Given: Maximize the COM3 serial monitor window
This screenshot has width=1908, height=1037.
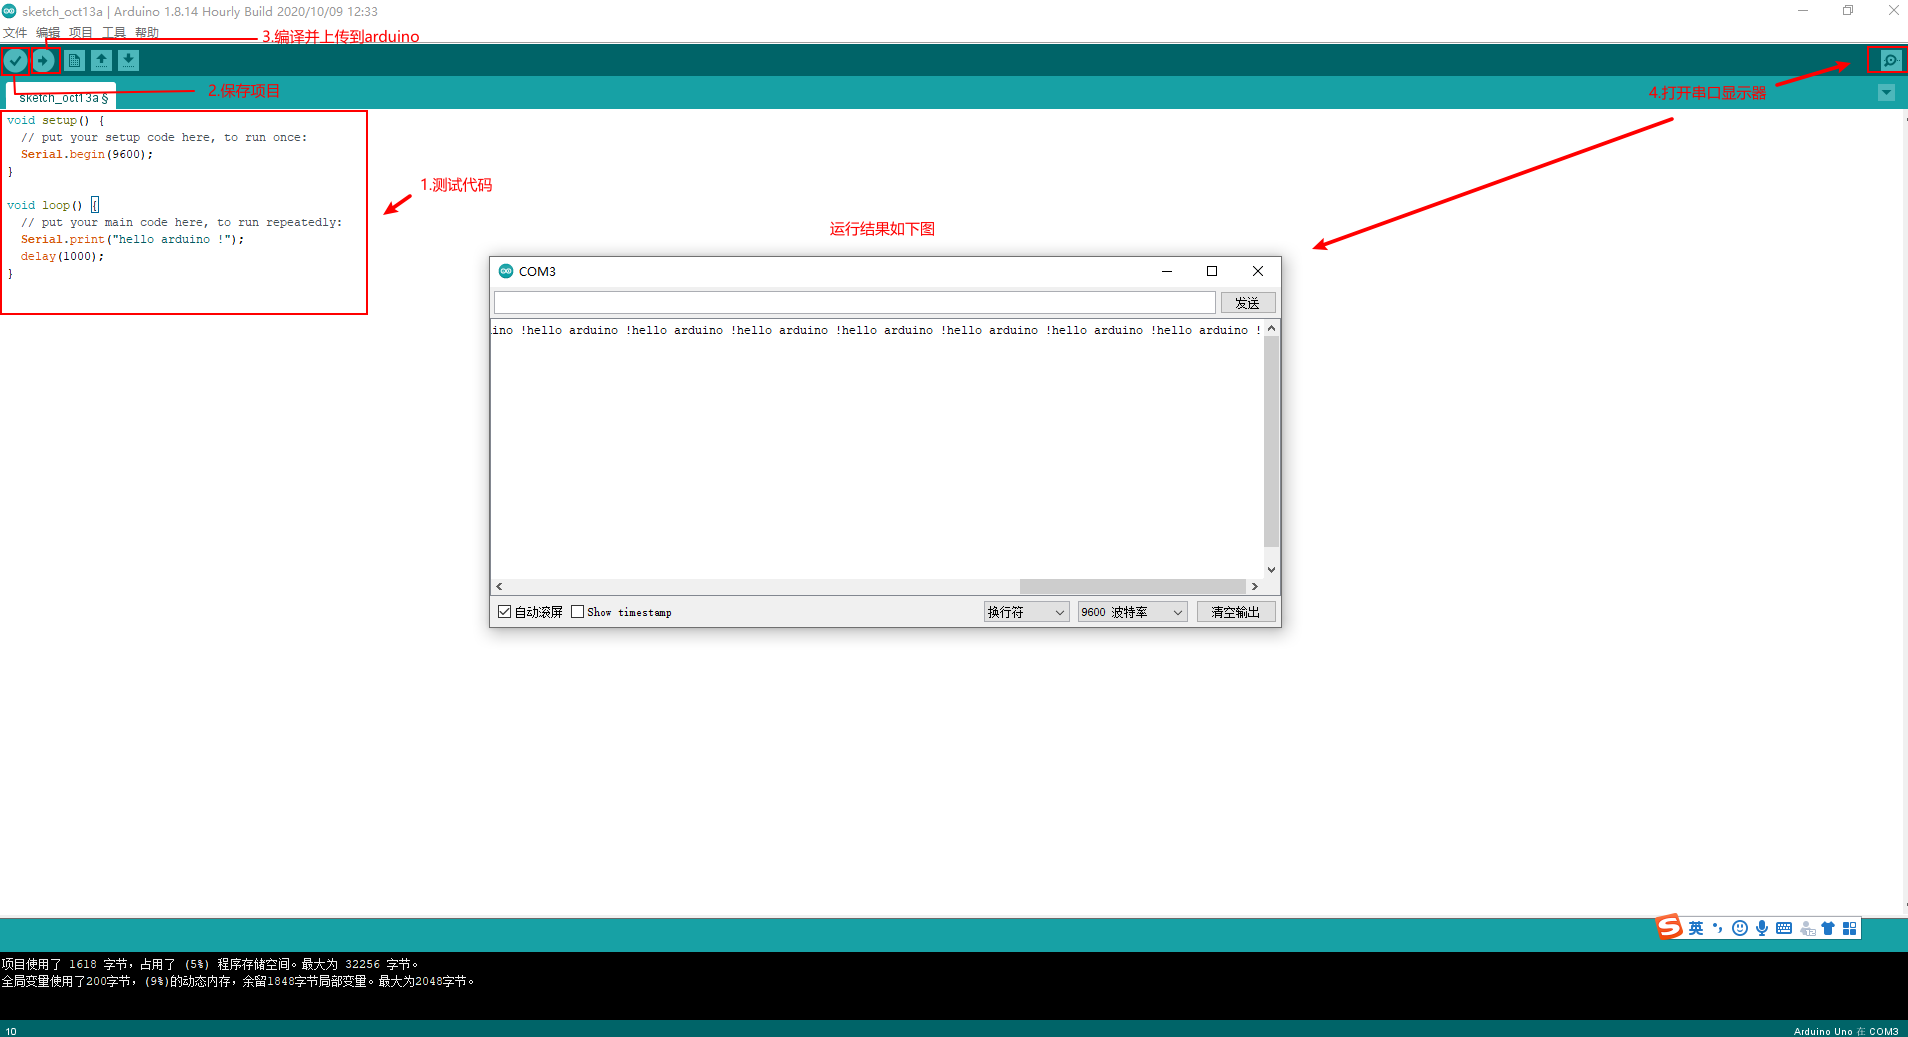Looking at the screenshot, I should click(x=1212, y=271).
